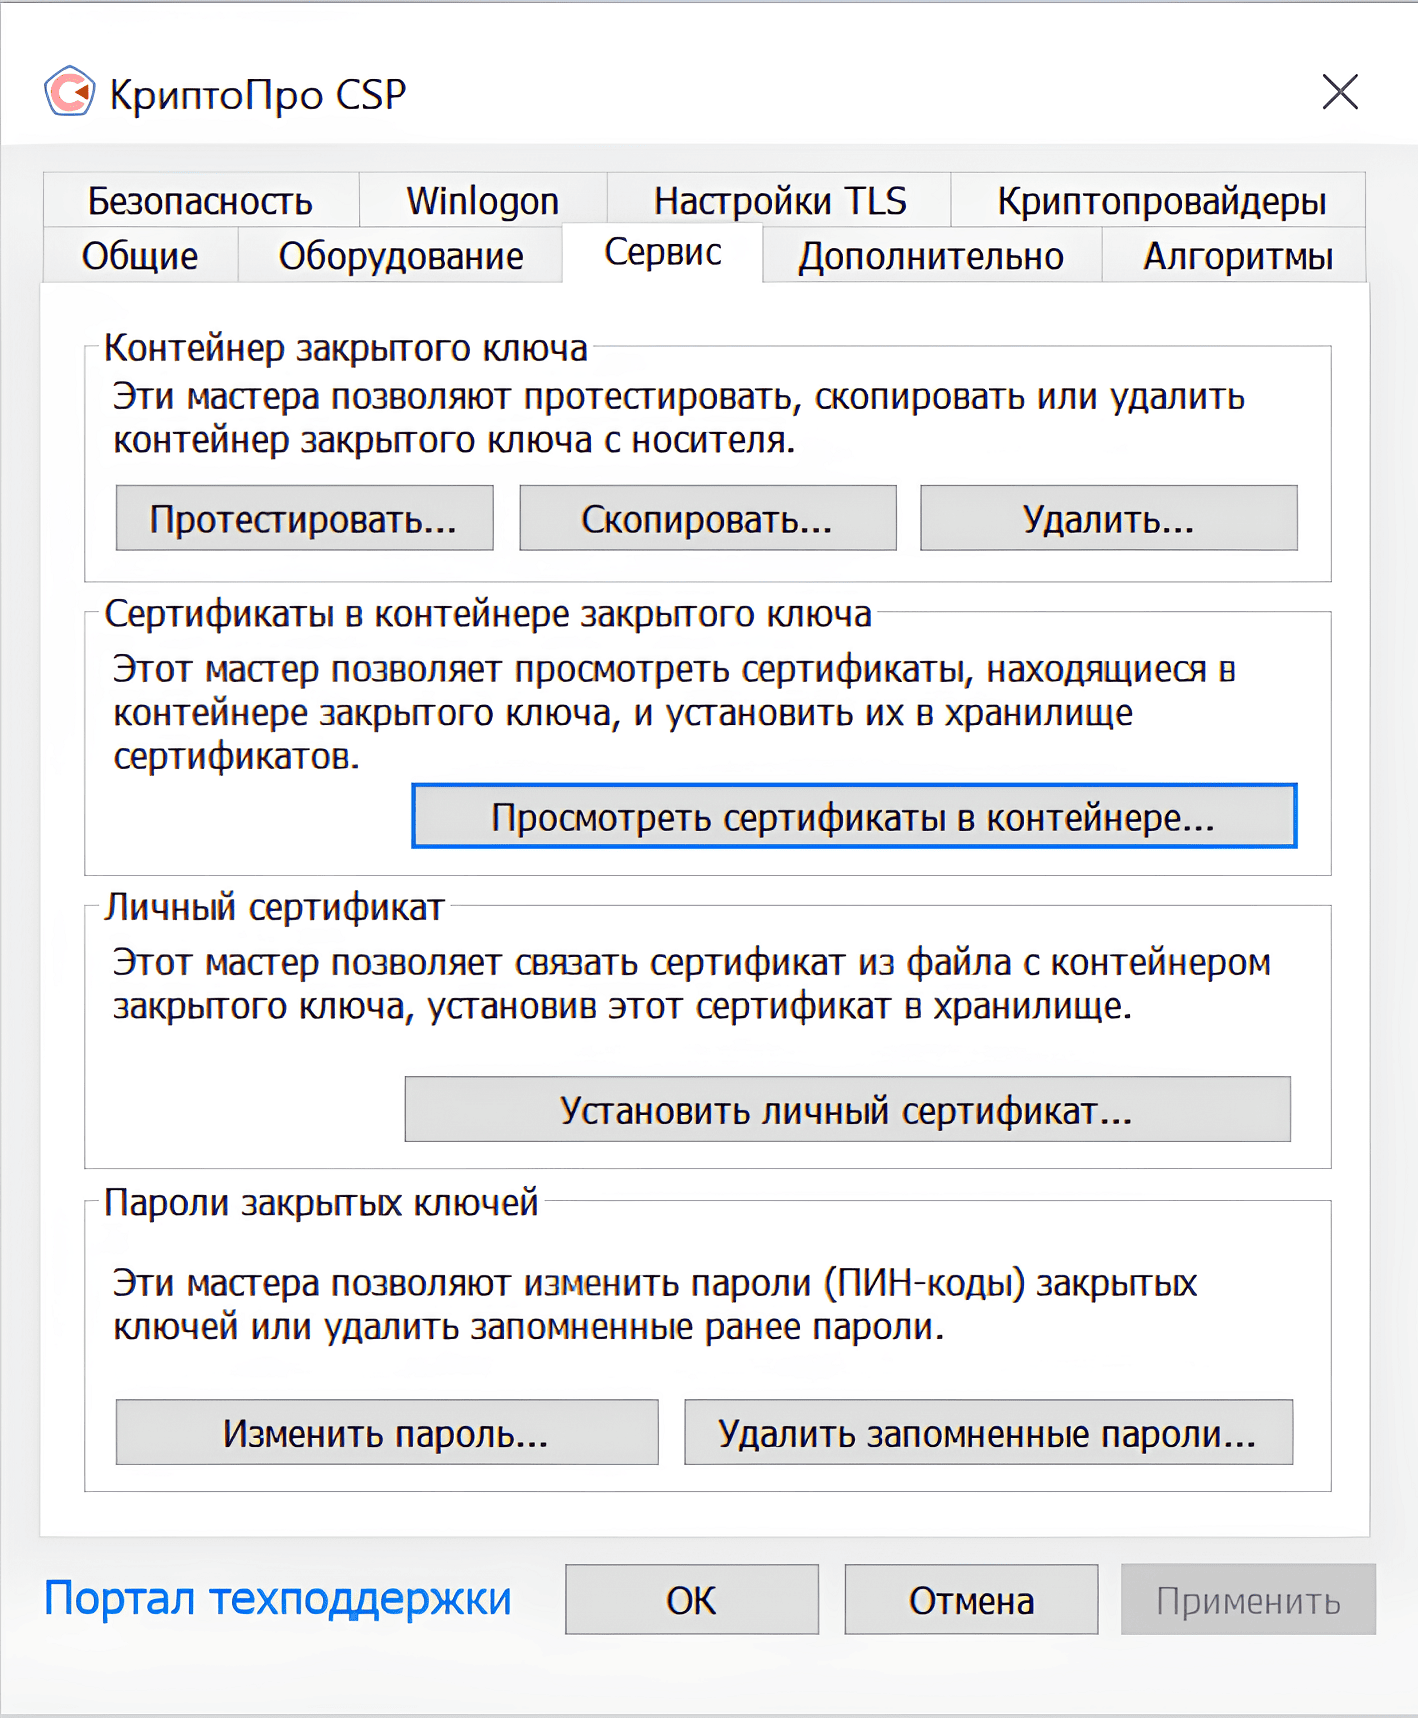Switch to the Безопасность tab

coord(201,200)
